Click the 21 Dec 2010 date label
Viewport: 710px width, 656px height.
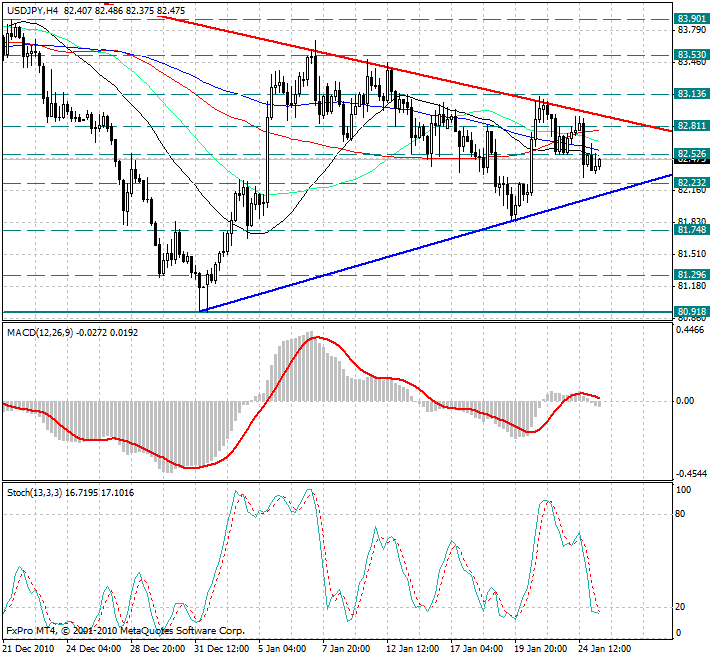(x=29, y=649)
